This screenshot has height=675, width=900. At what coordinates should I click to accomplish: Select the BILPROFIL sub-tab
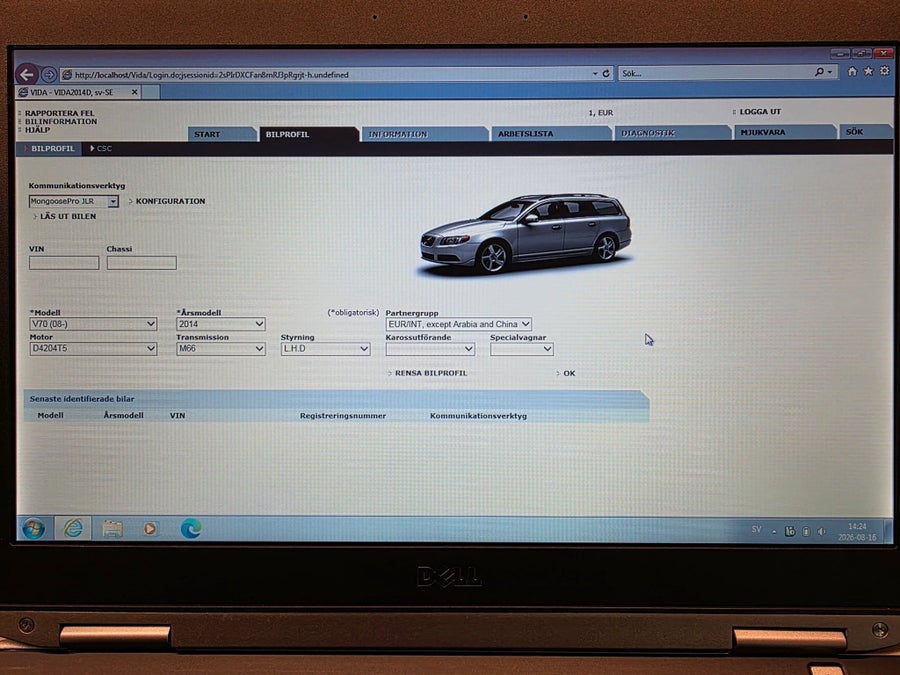click(52, 149)
